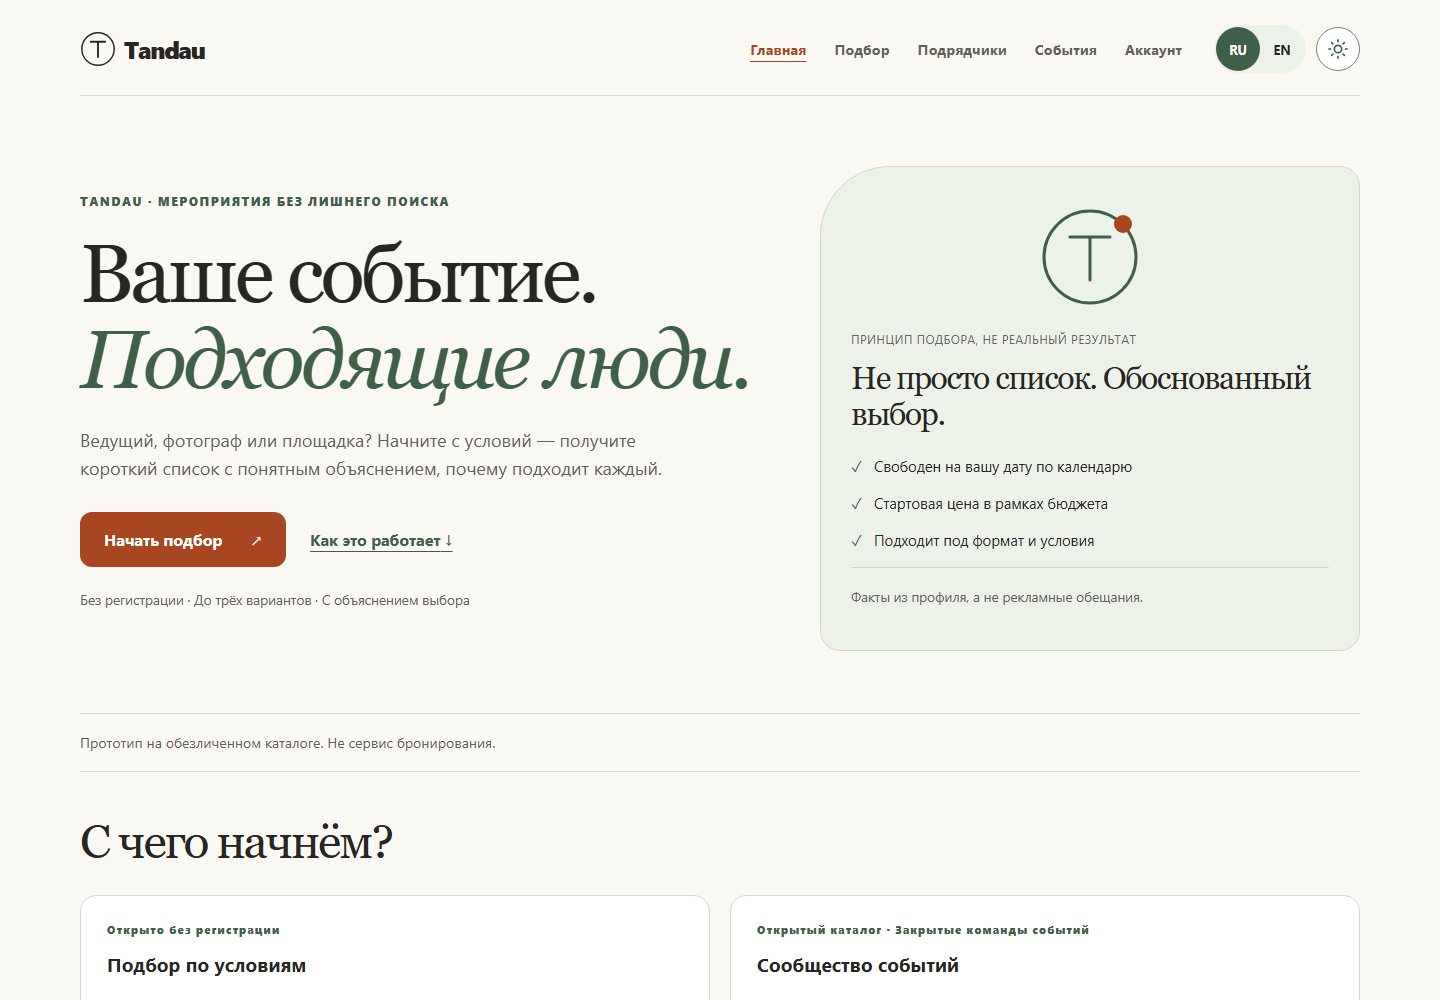Click the Ваше событие headline

tap(338, 274)
